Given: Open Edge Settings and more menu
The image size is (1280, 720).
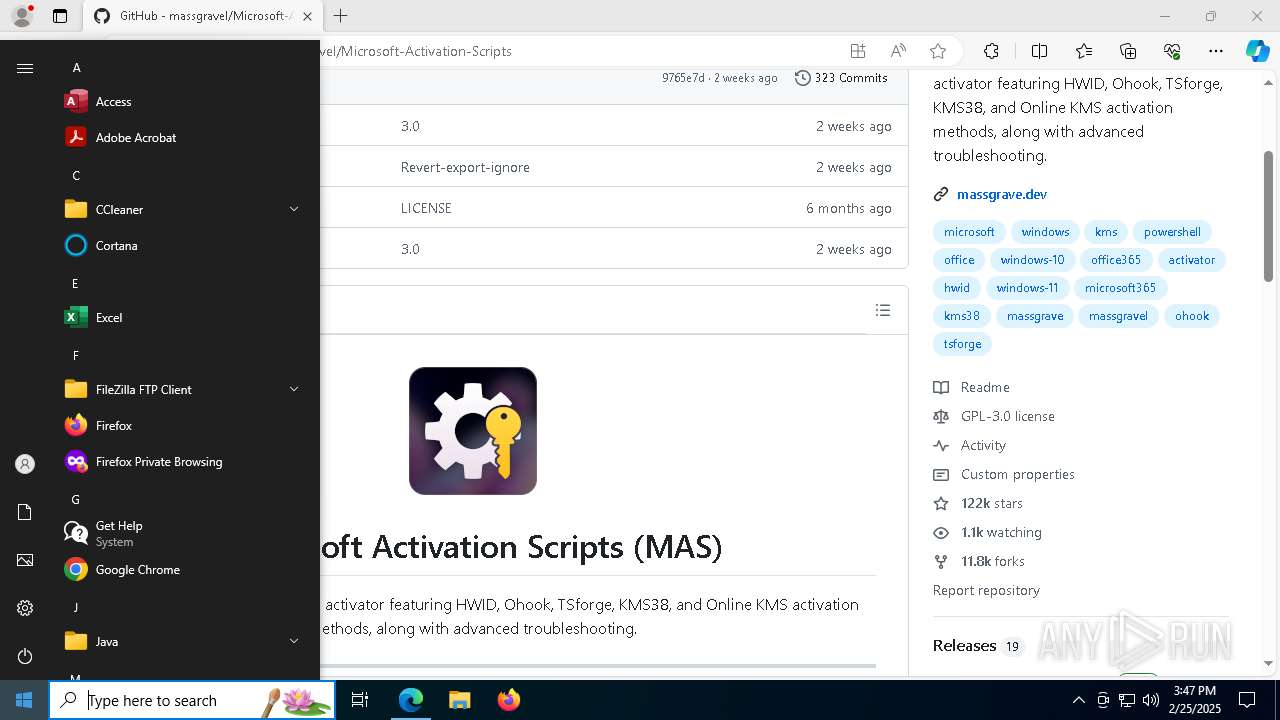Looking at the screenshot, I should pyautogui.click(x=1216, y=51).
